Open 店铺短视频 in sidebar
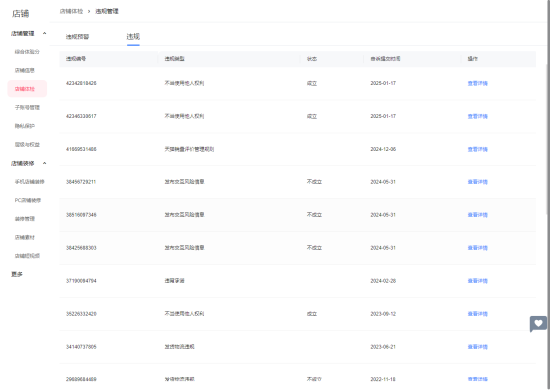This screenshot has width=550, height=391. coord(27,256)
